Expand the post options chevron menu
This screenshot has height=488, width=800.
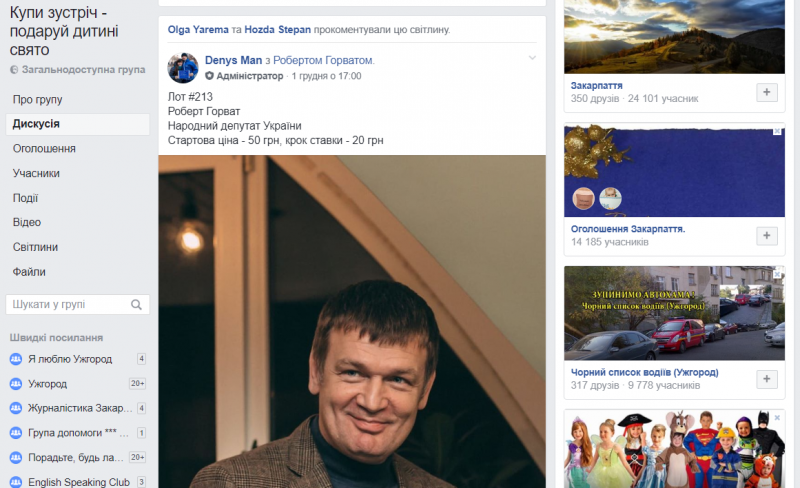click(532, 58)
